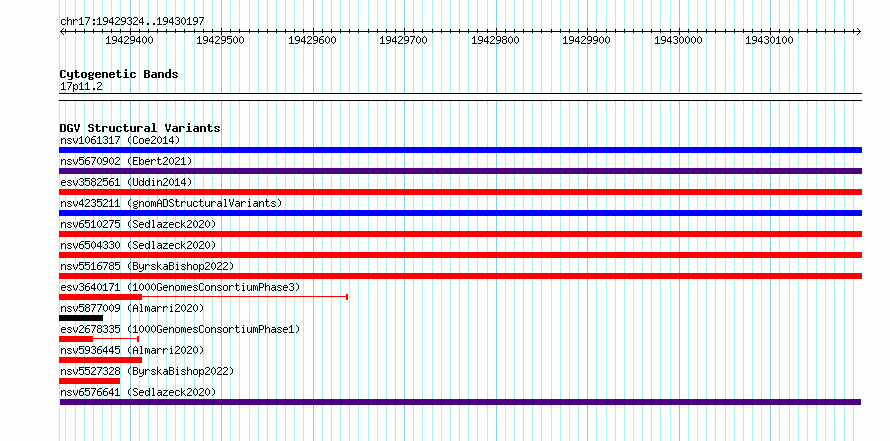Click ruler position 19430100
Screen dimensions: 890x441
[x=769, y=40]
